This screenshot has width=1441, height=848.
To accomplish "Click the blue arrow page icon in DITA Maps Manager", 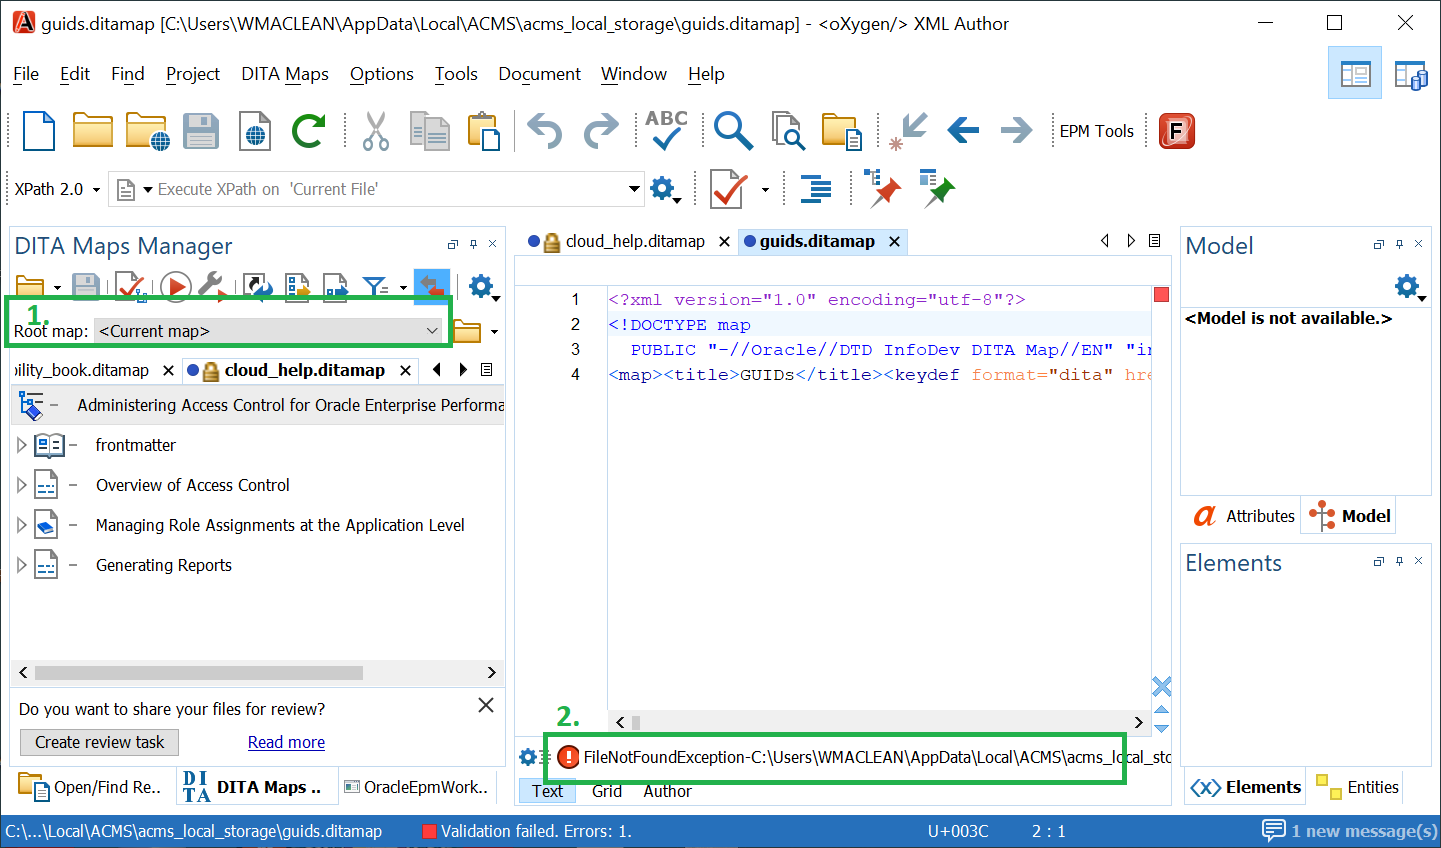I will pyautogui.click(x=336, y=288).
